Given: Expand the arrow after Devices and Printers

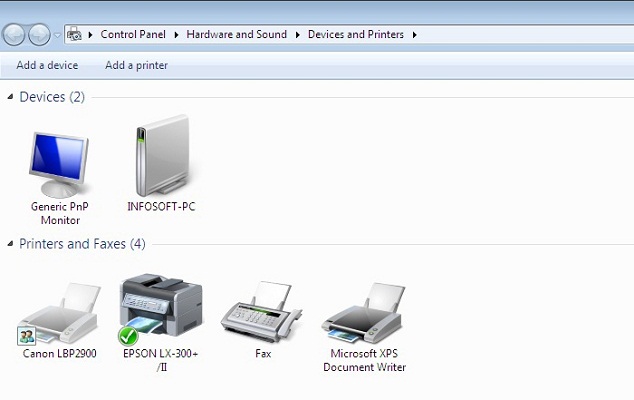Looking at the screenshot, I should point(414,35).
